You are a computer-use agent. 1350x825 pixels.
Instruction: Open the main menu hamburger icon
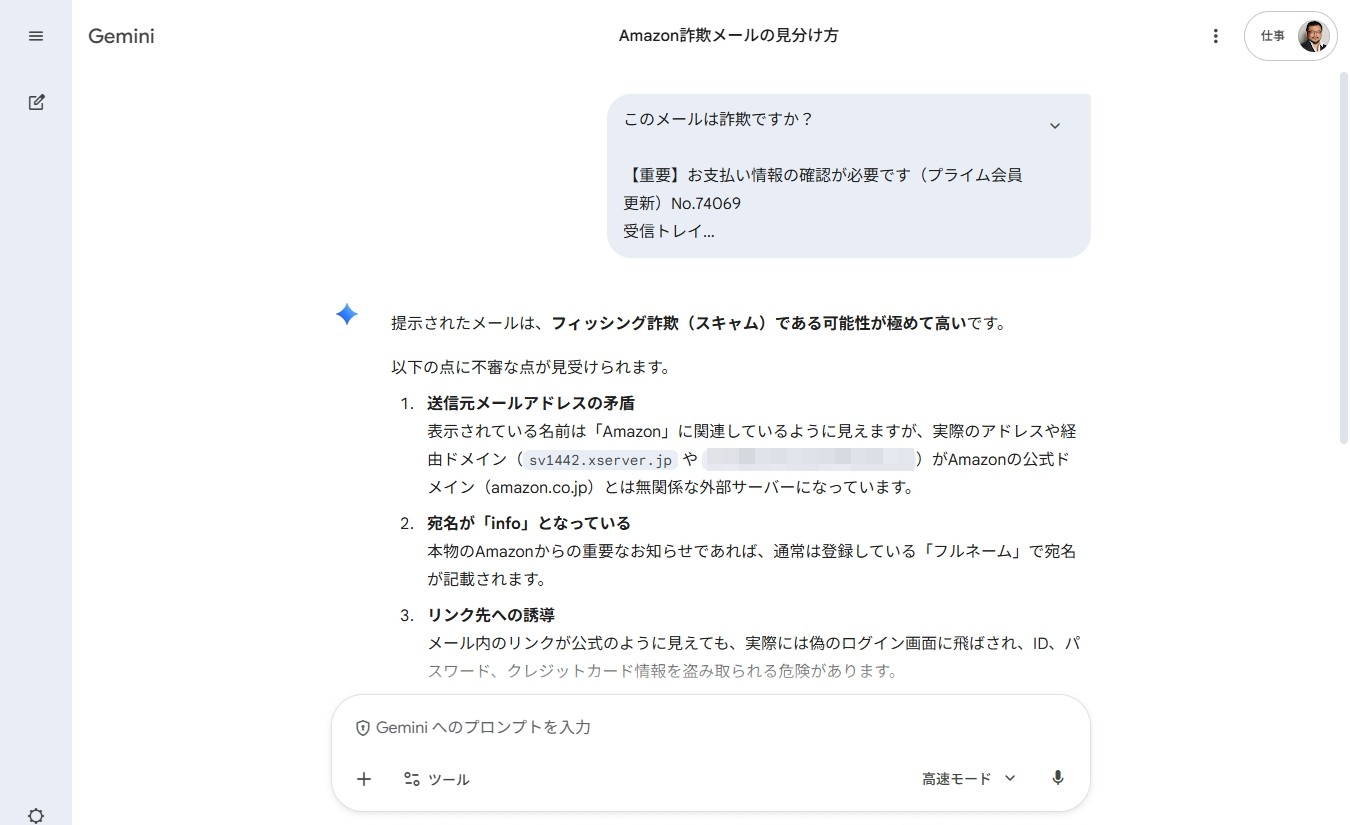pyautogui.click(x=36, y=36)
